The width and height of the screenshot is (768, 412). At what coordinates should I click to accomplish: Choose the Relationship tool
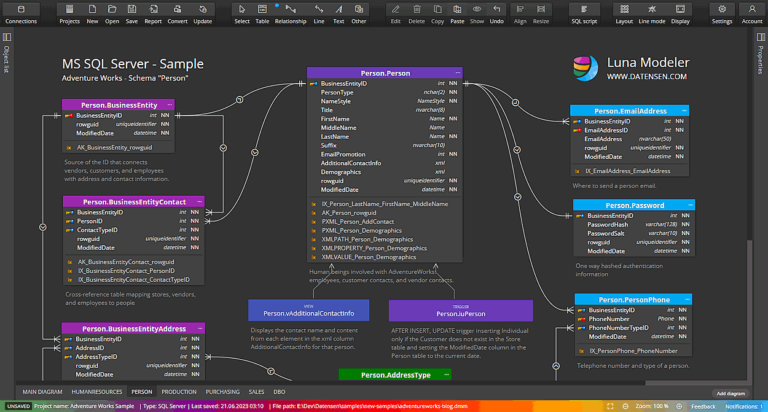[x=290, y=12]
